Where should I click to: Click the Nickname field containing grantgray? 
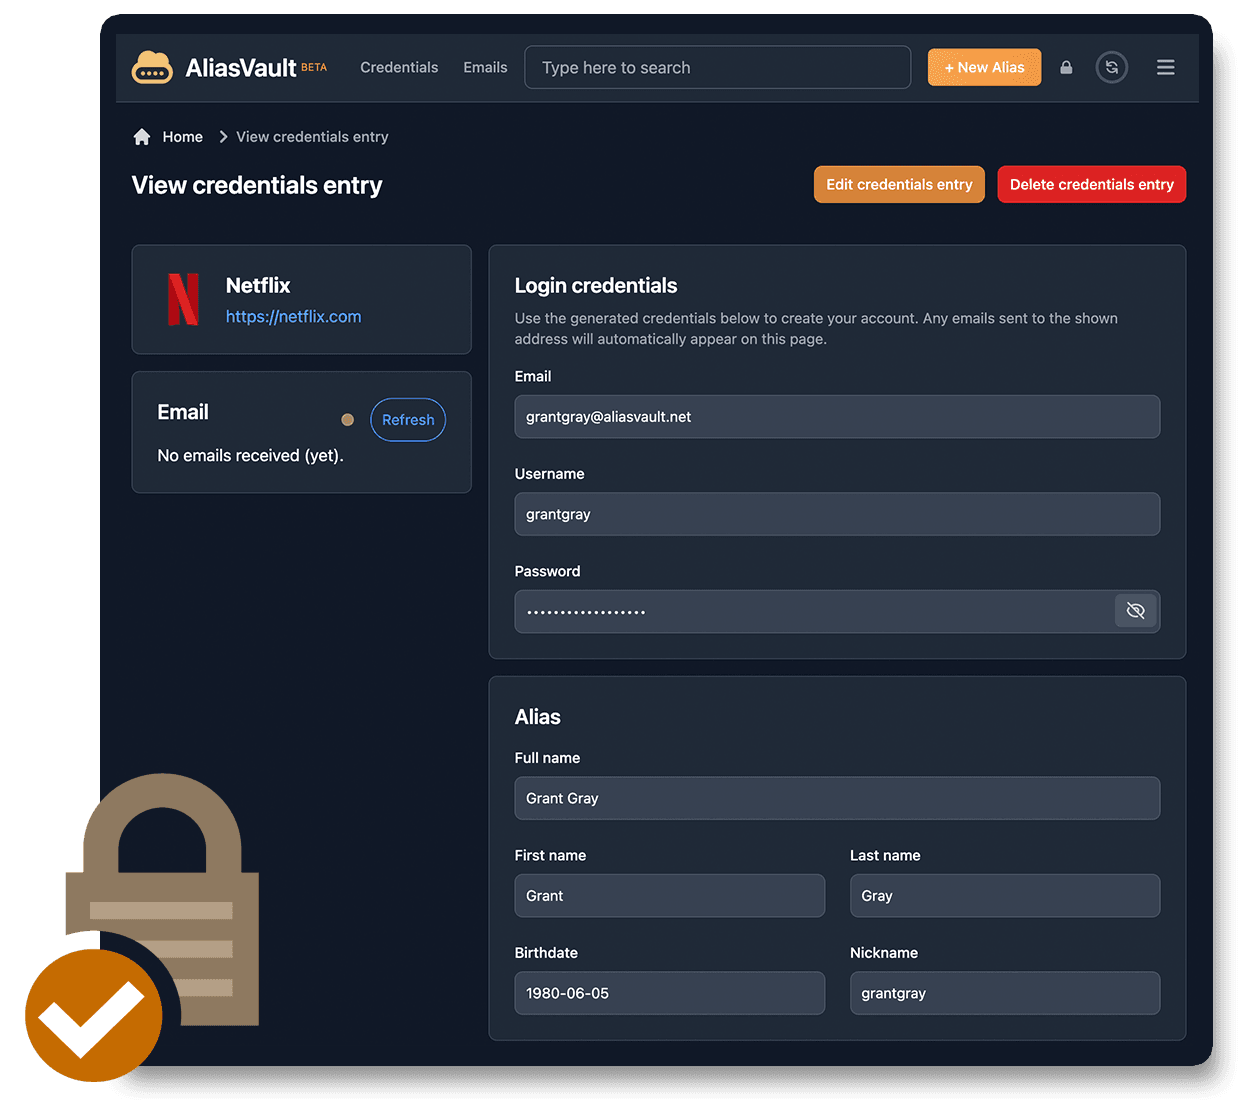tap(1004, 993)
